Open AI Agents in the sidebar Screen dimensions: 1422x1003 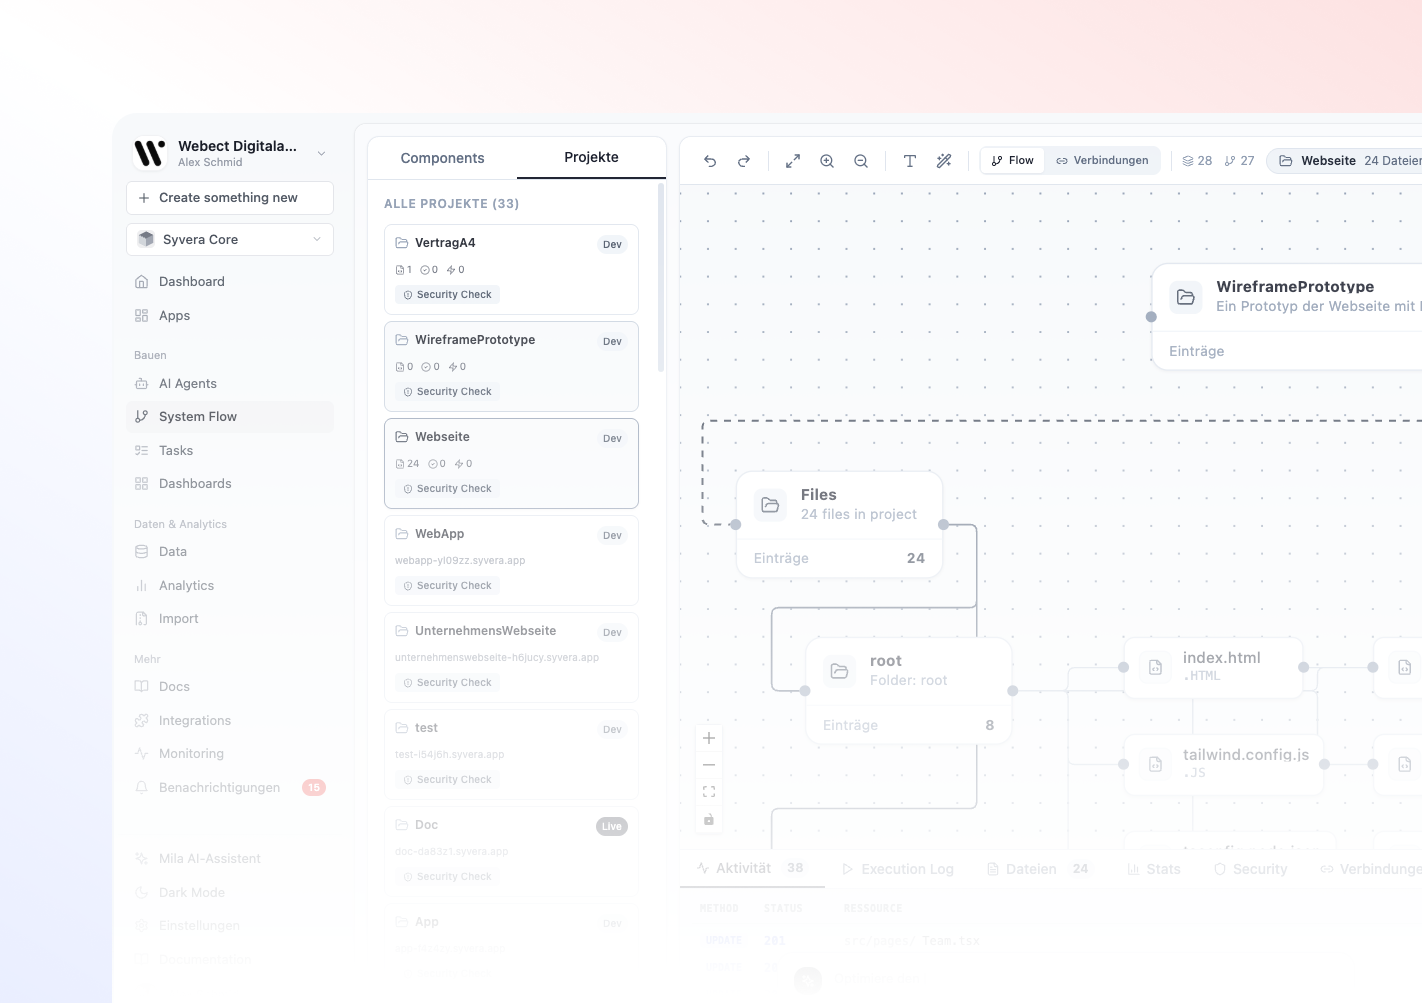click(x=230, y=384)
